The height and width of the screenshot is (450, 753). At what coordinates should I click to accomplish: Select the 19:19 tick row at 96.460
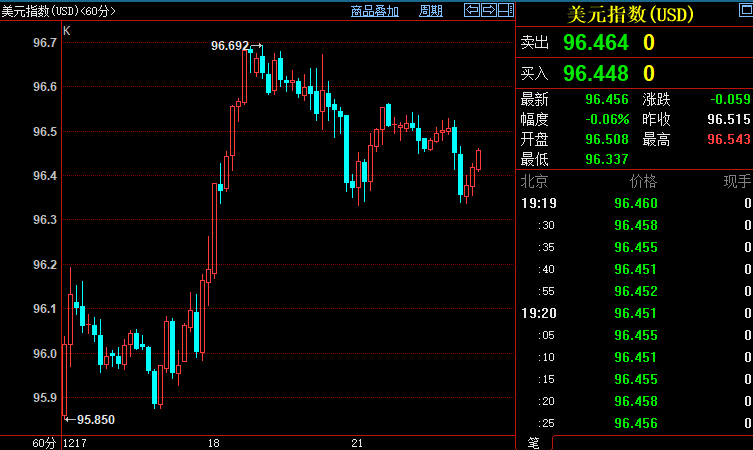point(635,203)
